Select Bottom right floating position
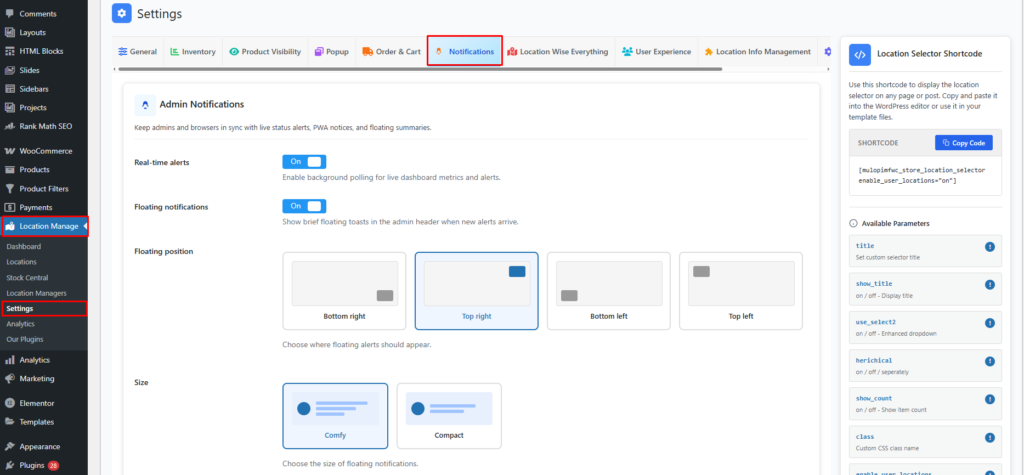Screen dimensions: 1024x475 pos(344,290)
